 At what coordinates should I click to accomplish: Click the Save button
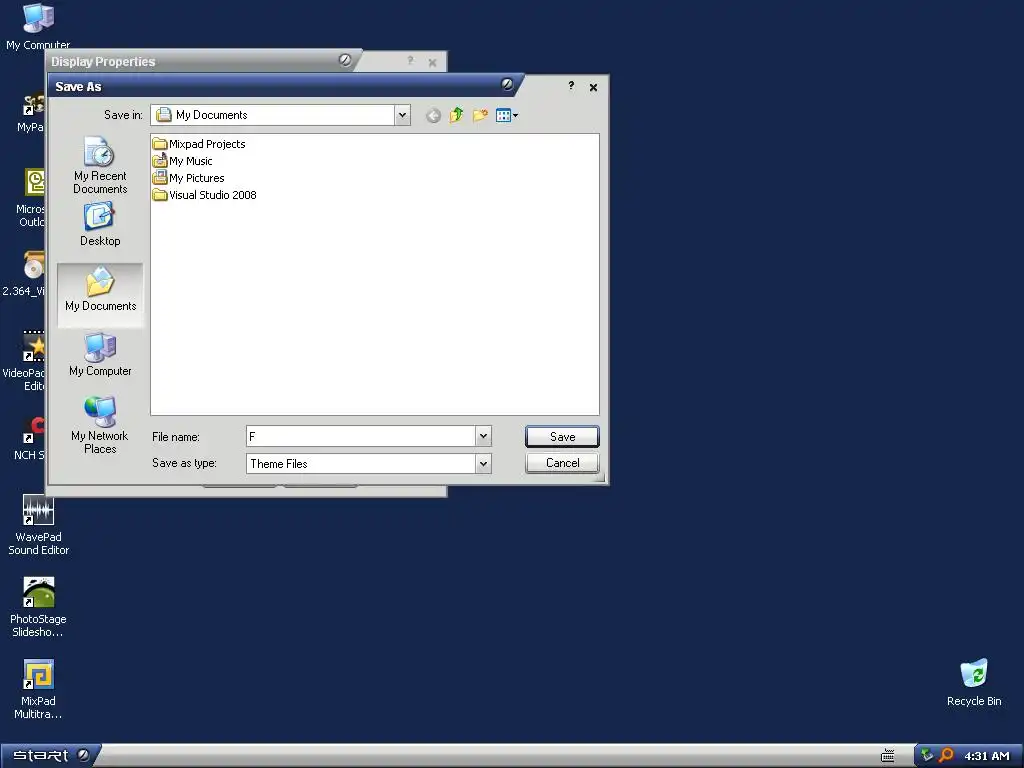click(x=562, y=436)
